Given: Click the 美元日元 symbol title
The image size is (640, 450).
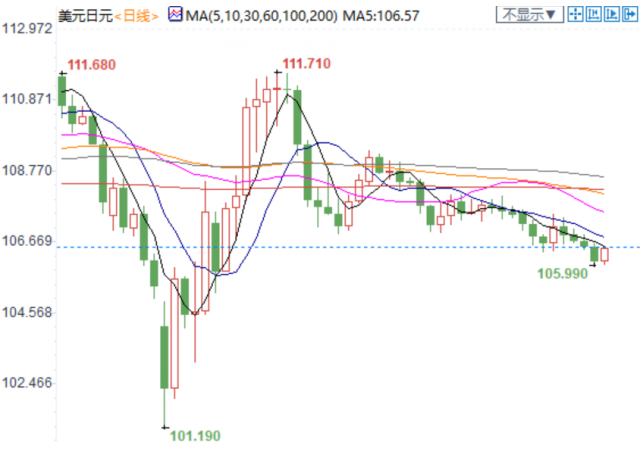Looking at the screenshot, I should point(85,16).
